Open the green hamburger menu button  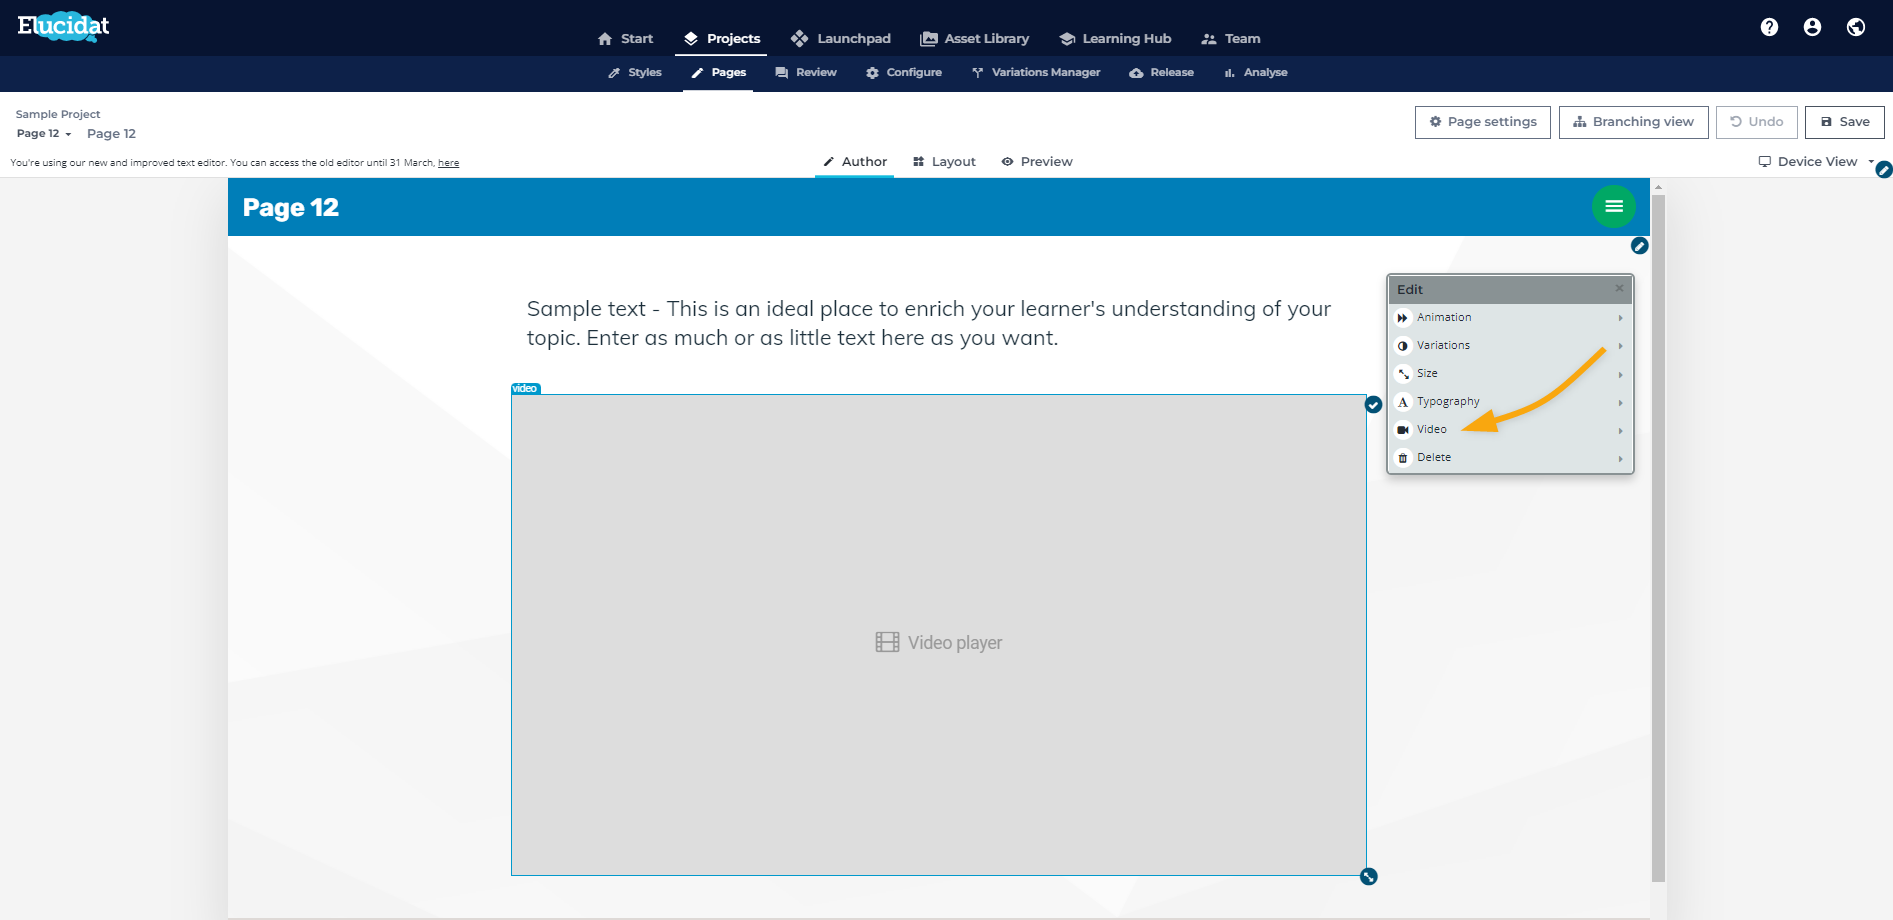1613,207
